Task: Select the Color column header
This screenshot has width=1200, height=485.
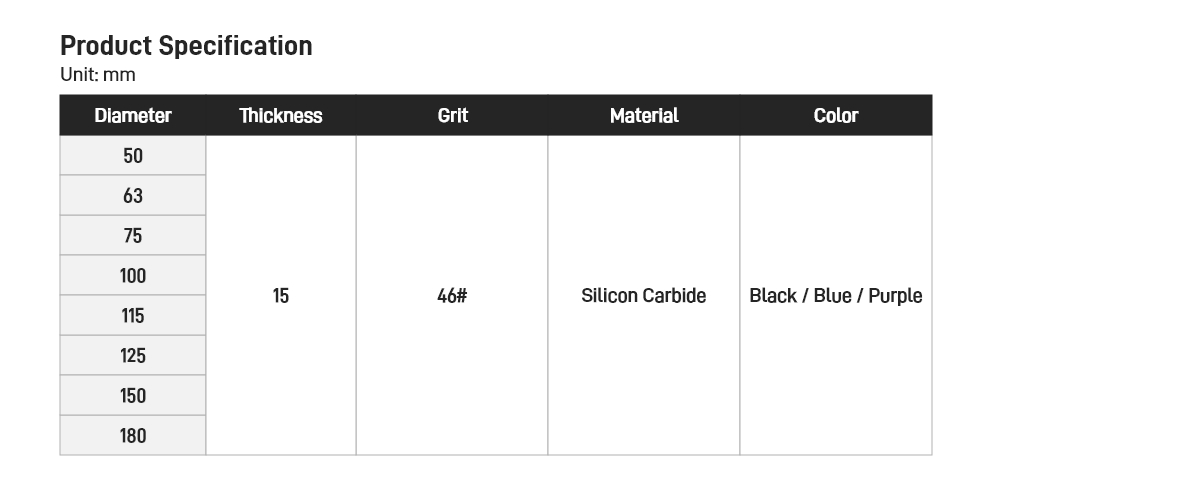Action: coord(836,116)
